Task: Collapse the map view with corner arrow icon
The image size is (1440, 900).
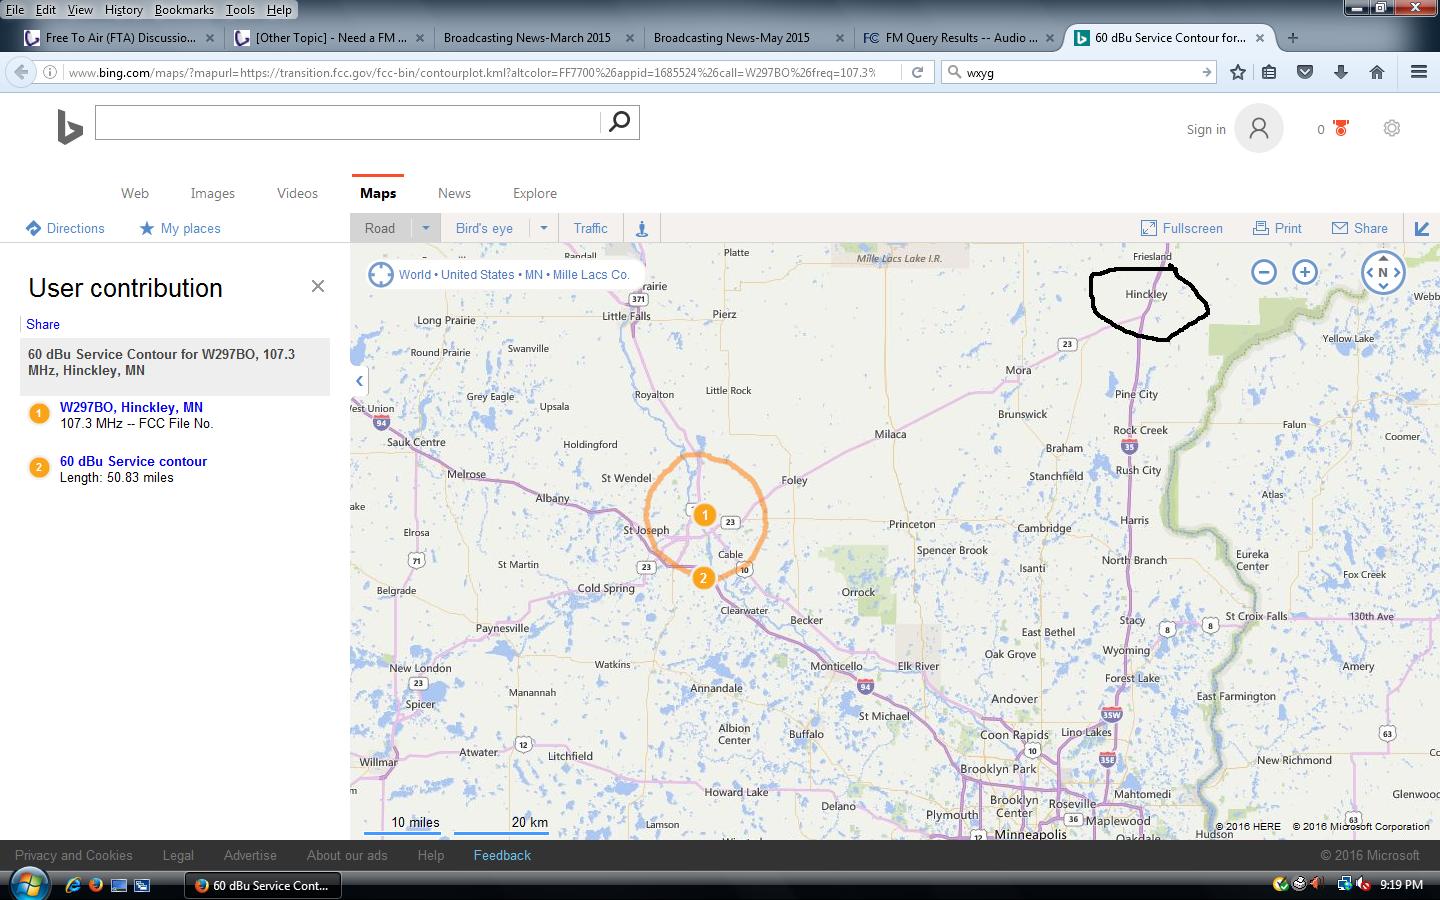Action: point(1422,228)
